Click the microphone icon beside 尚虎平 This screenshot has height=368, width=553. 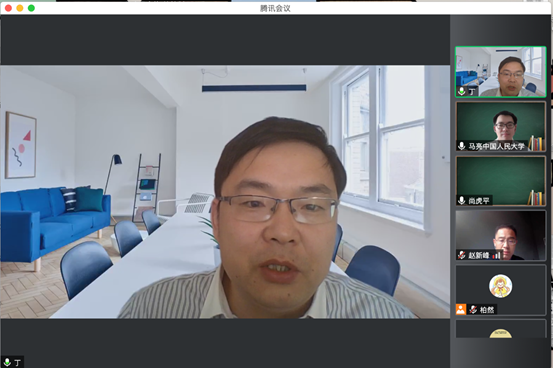point(461,200)
